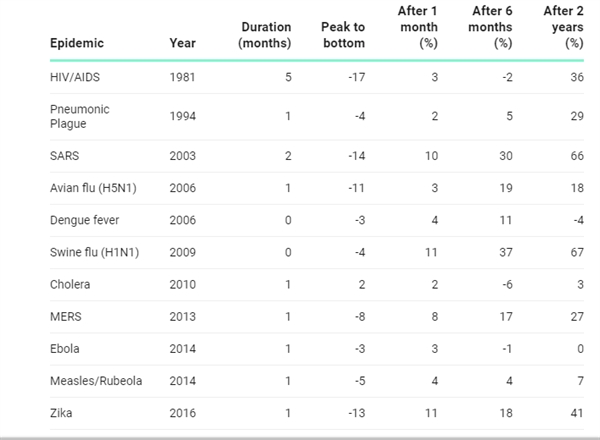The width and height of the screenshot is (600, 440).
Task: Select the After 2 years (%) header
Action: (x=564, y=27)
